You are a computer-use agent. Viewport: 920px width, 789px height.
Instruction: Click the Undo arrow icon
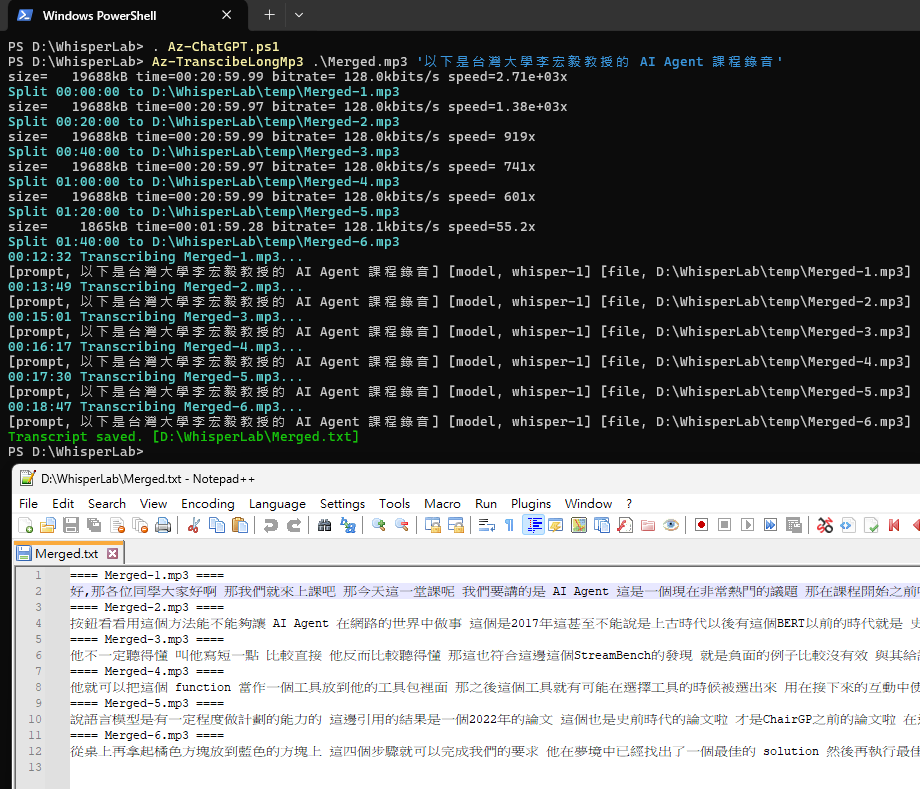click(x=271, y=525)
